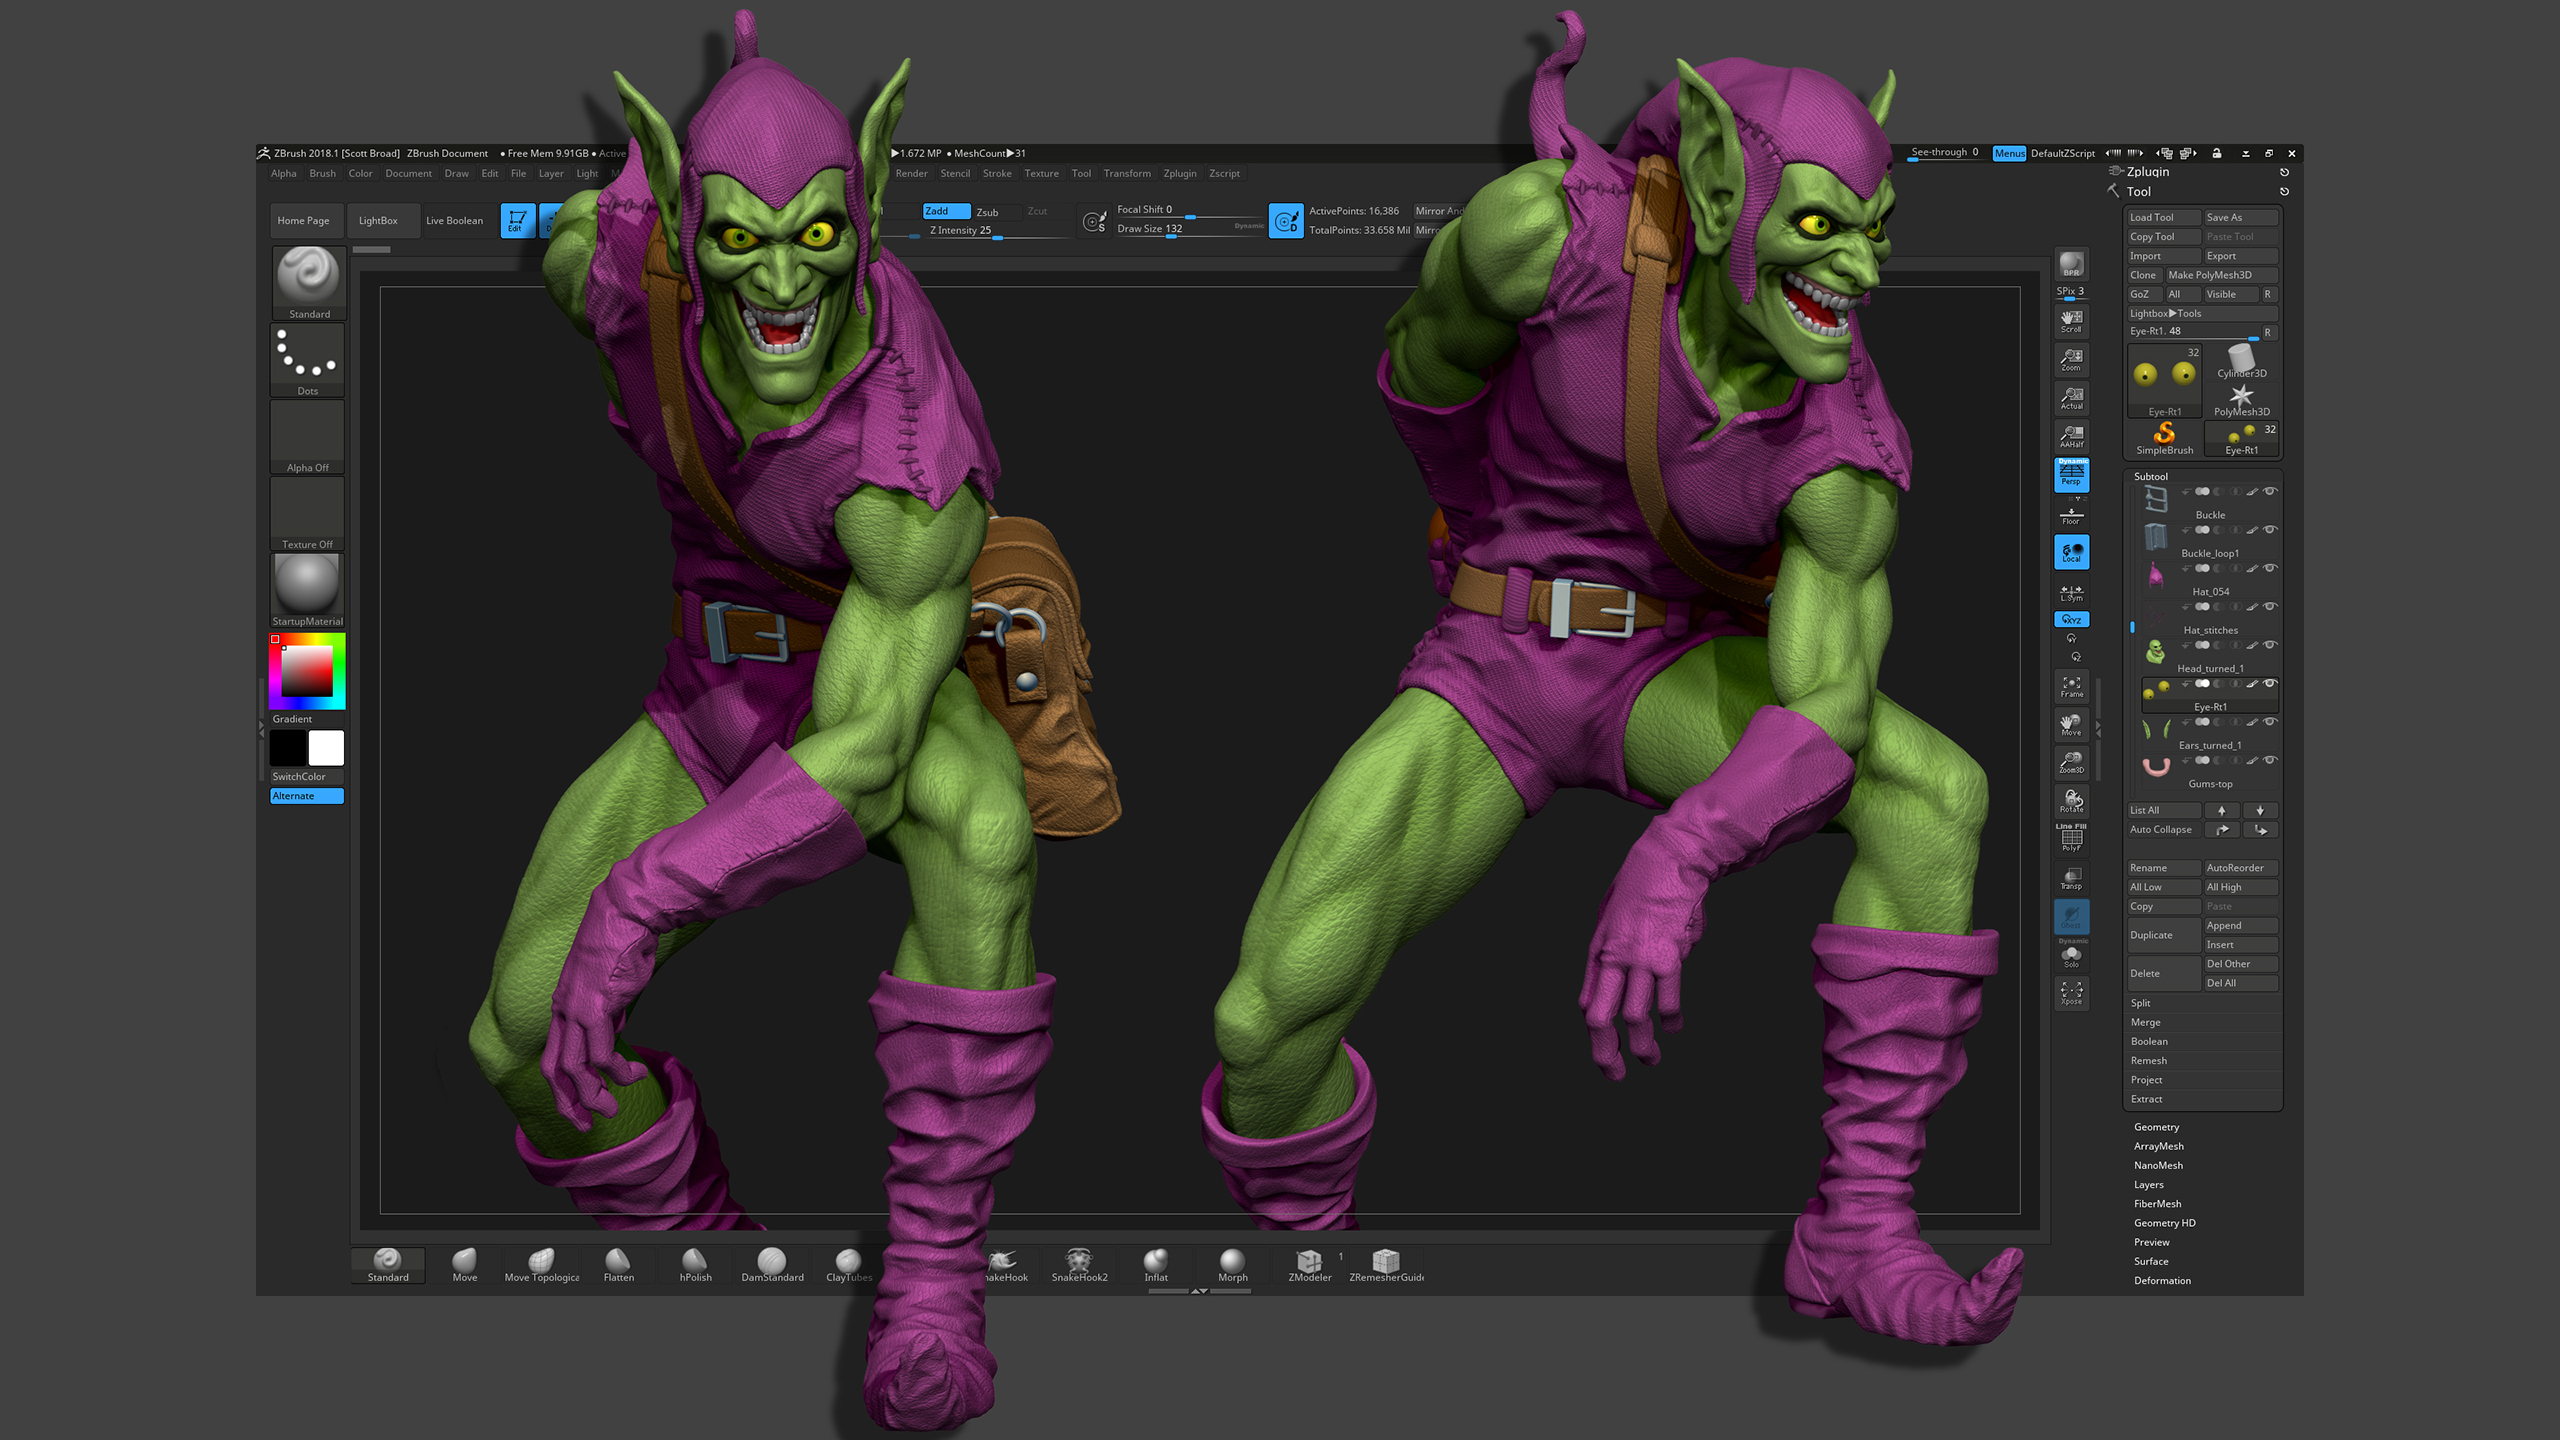Pick the ZModeler brush

pos(1309,1265)
